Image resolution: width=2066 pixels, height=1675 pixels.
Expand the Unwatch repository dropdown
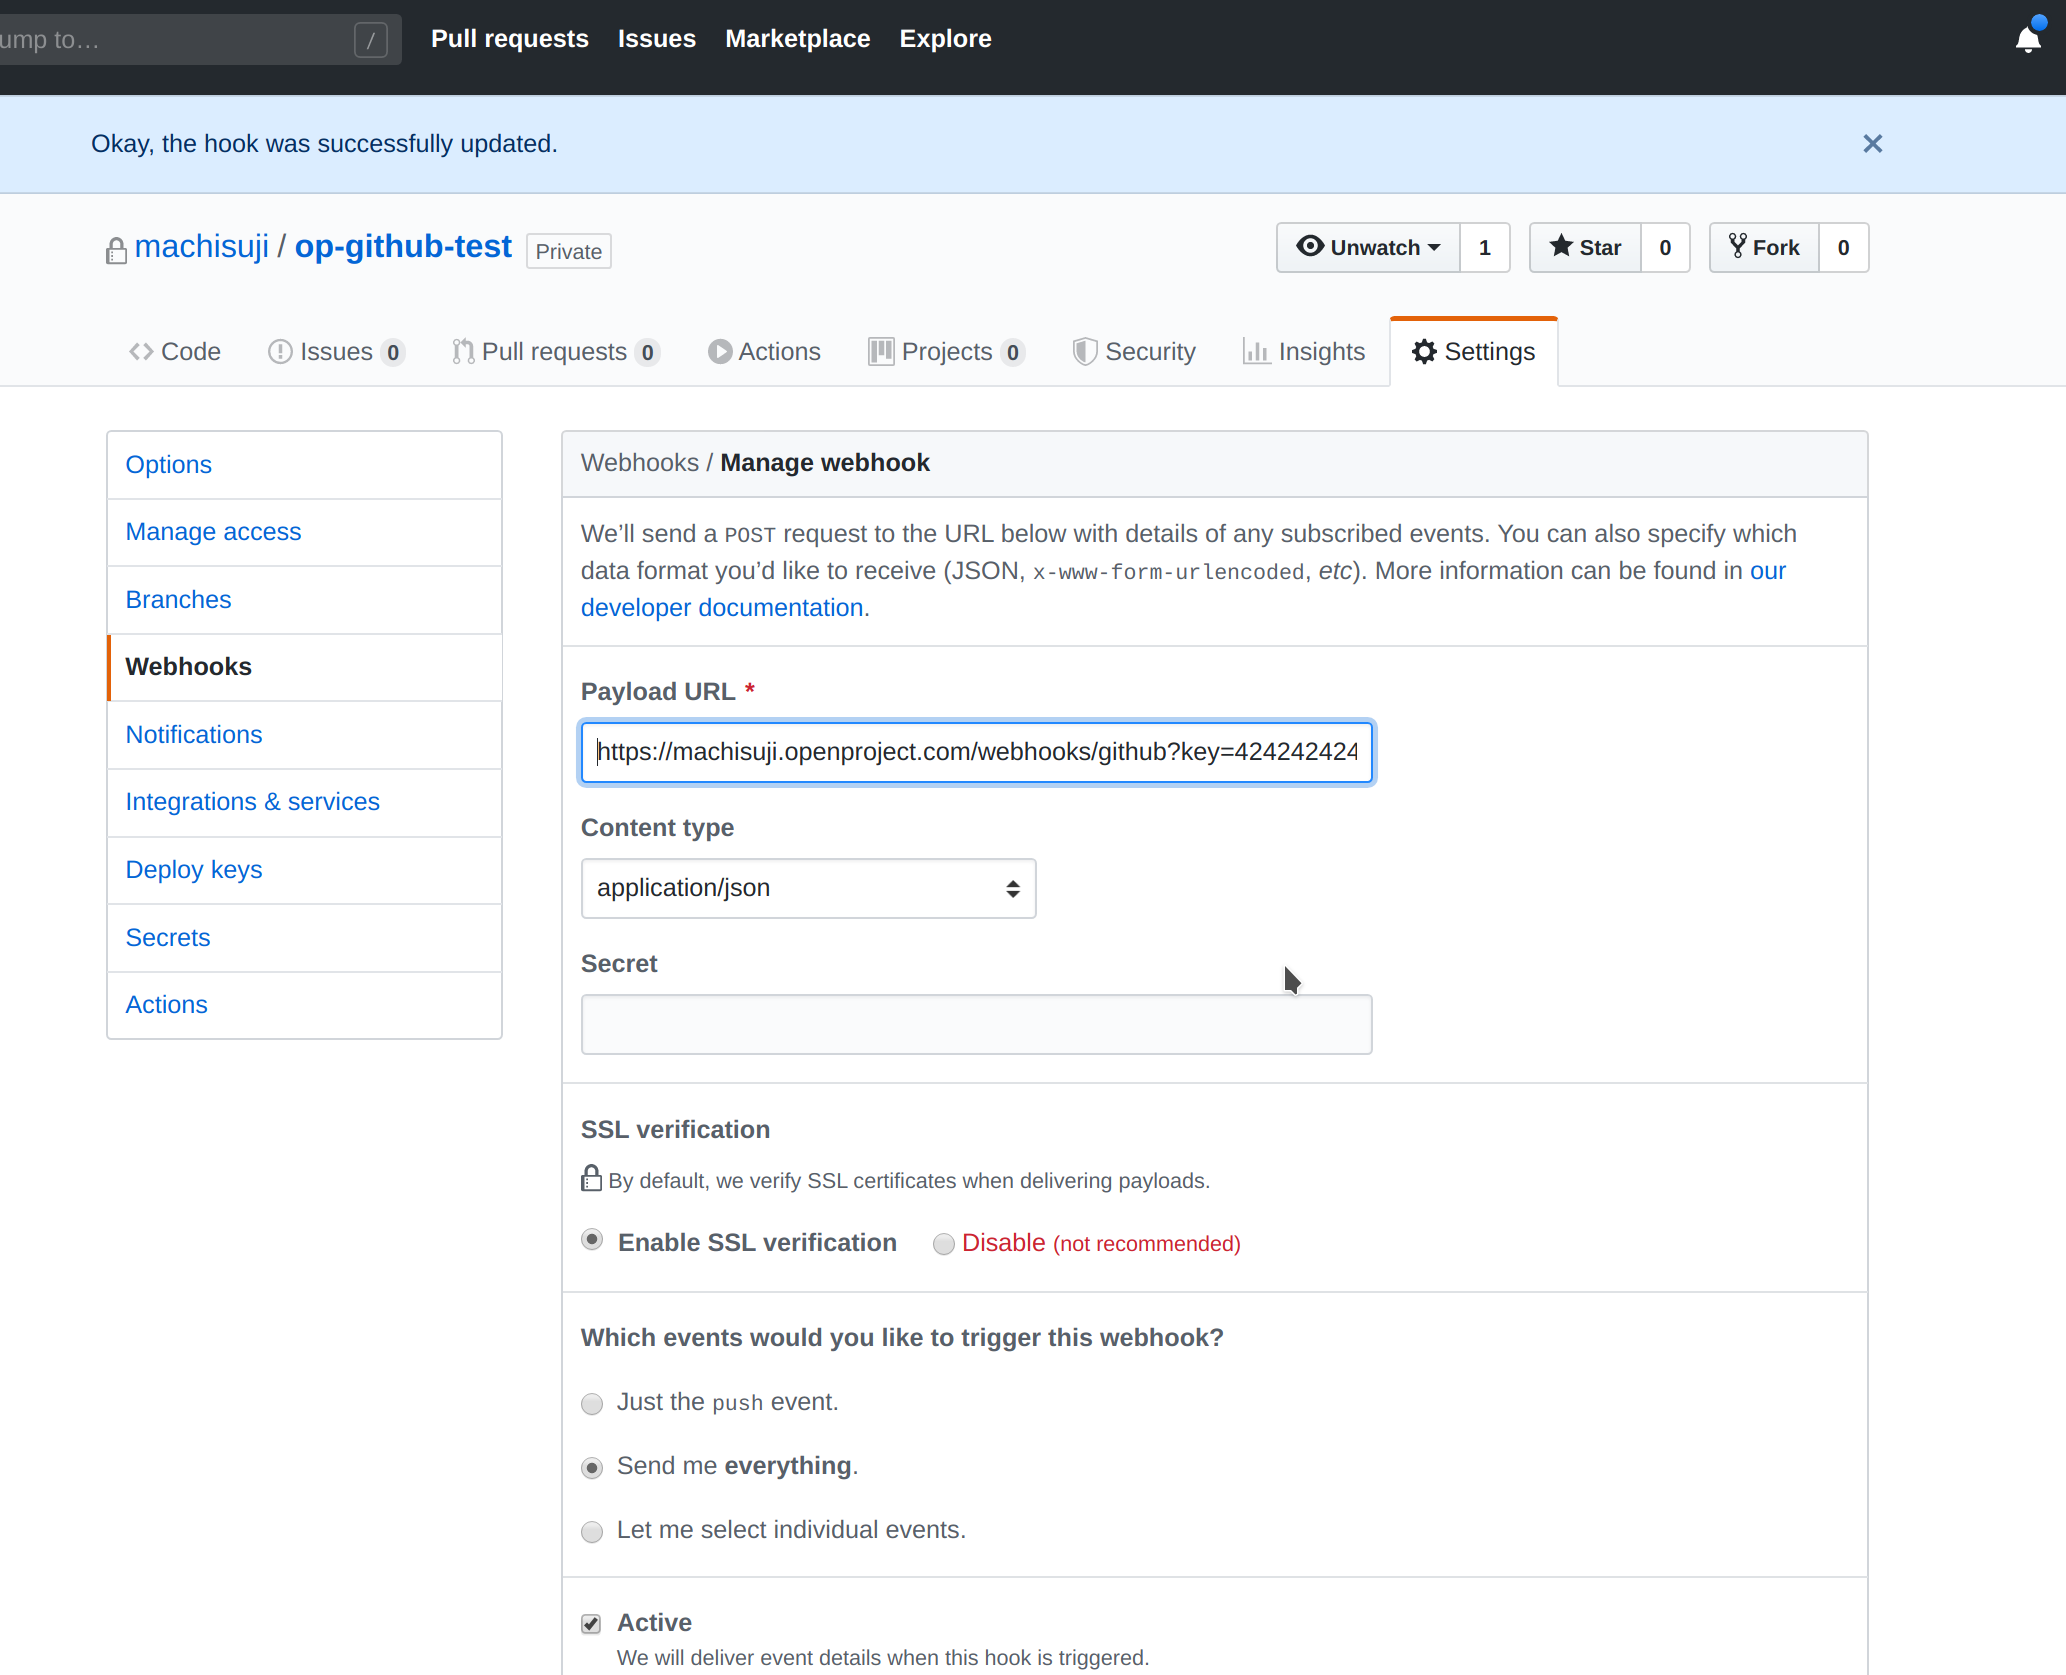click(1434, 246)
